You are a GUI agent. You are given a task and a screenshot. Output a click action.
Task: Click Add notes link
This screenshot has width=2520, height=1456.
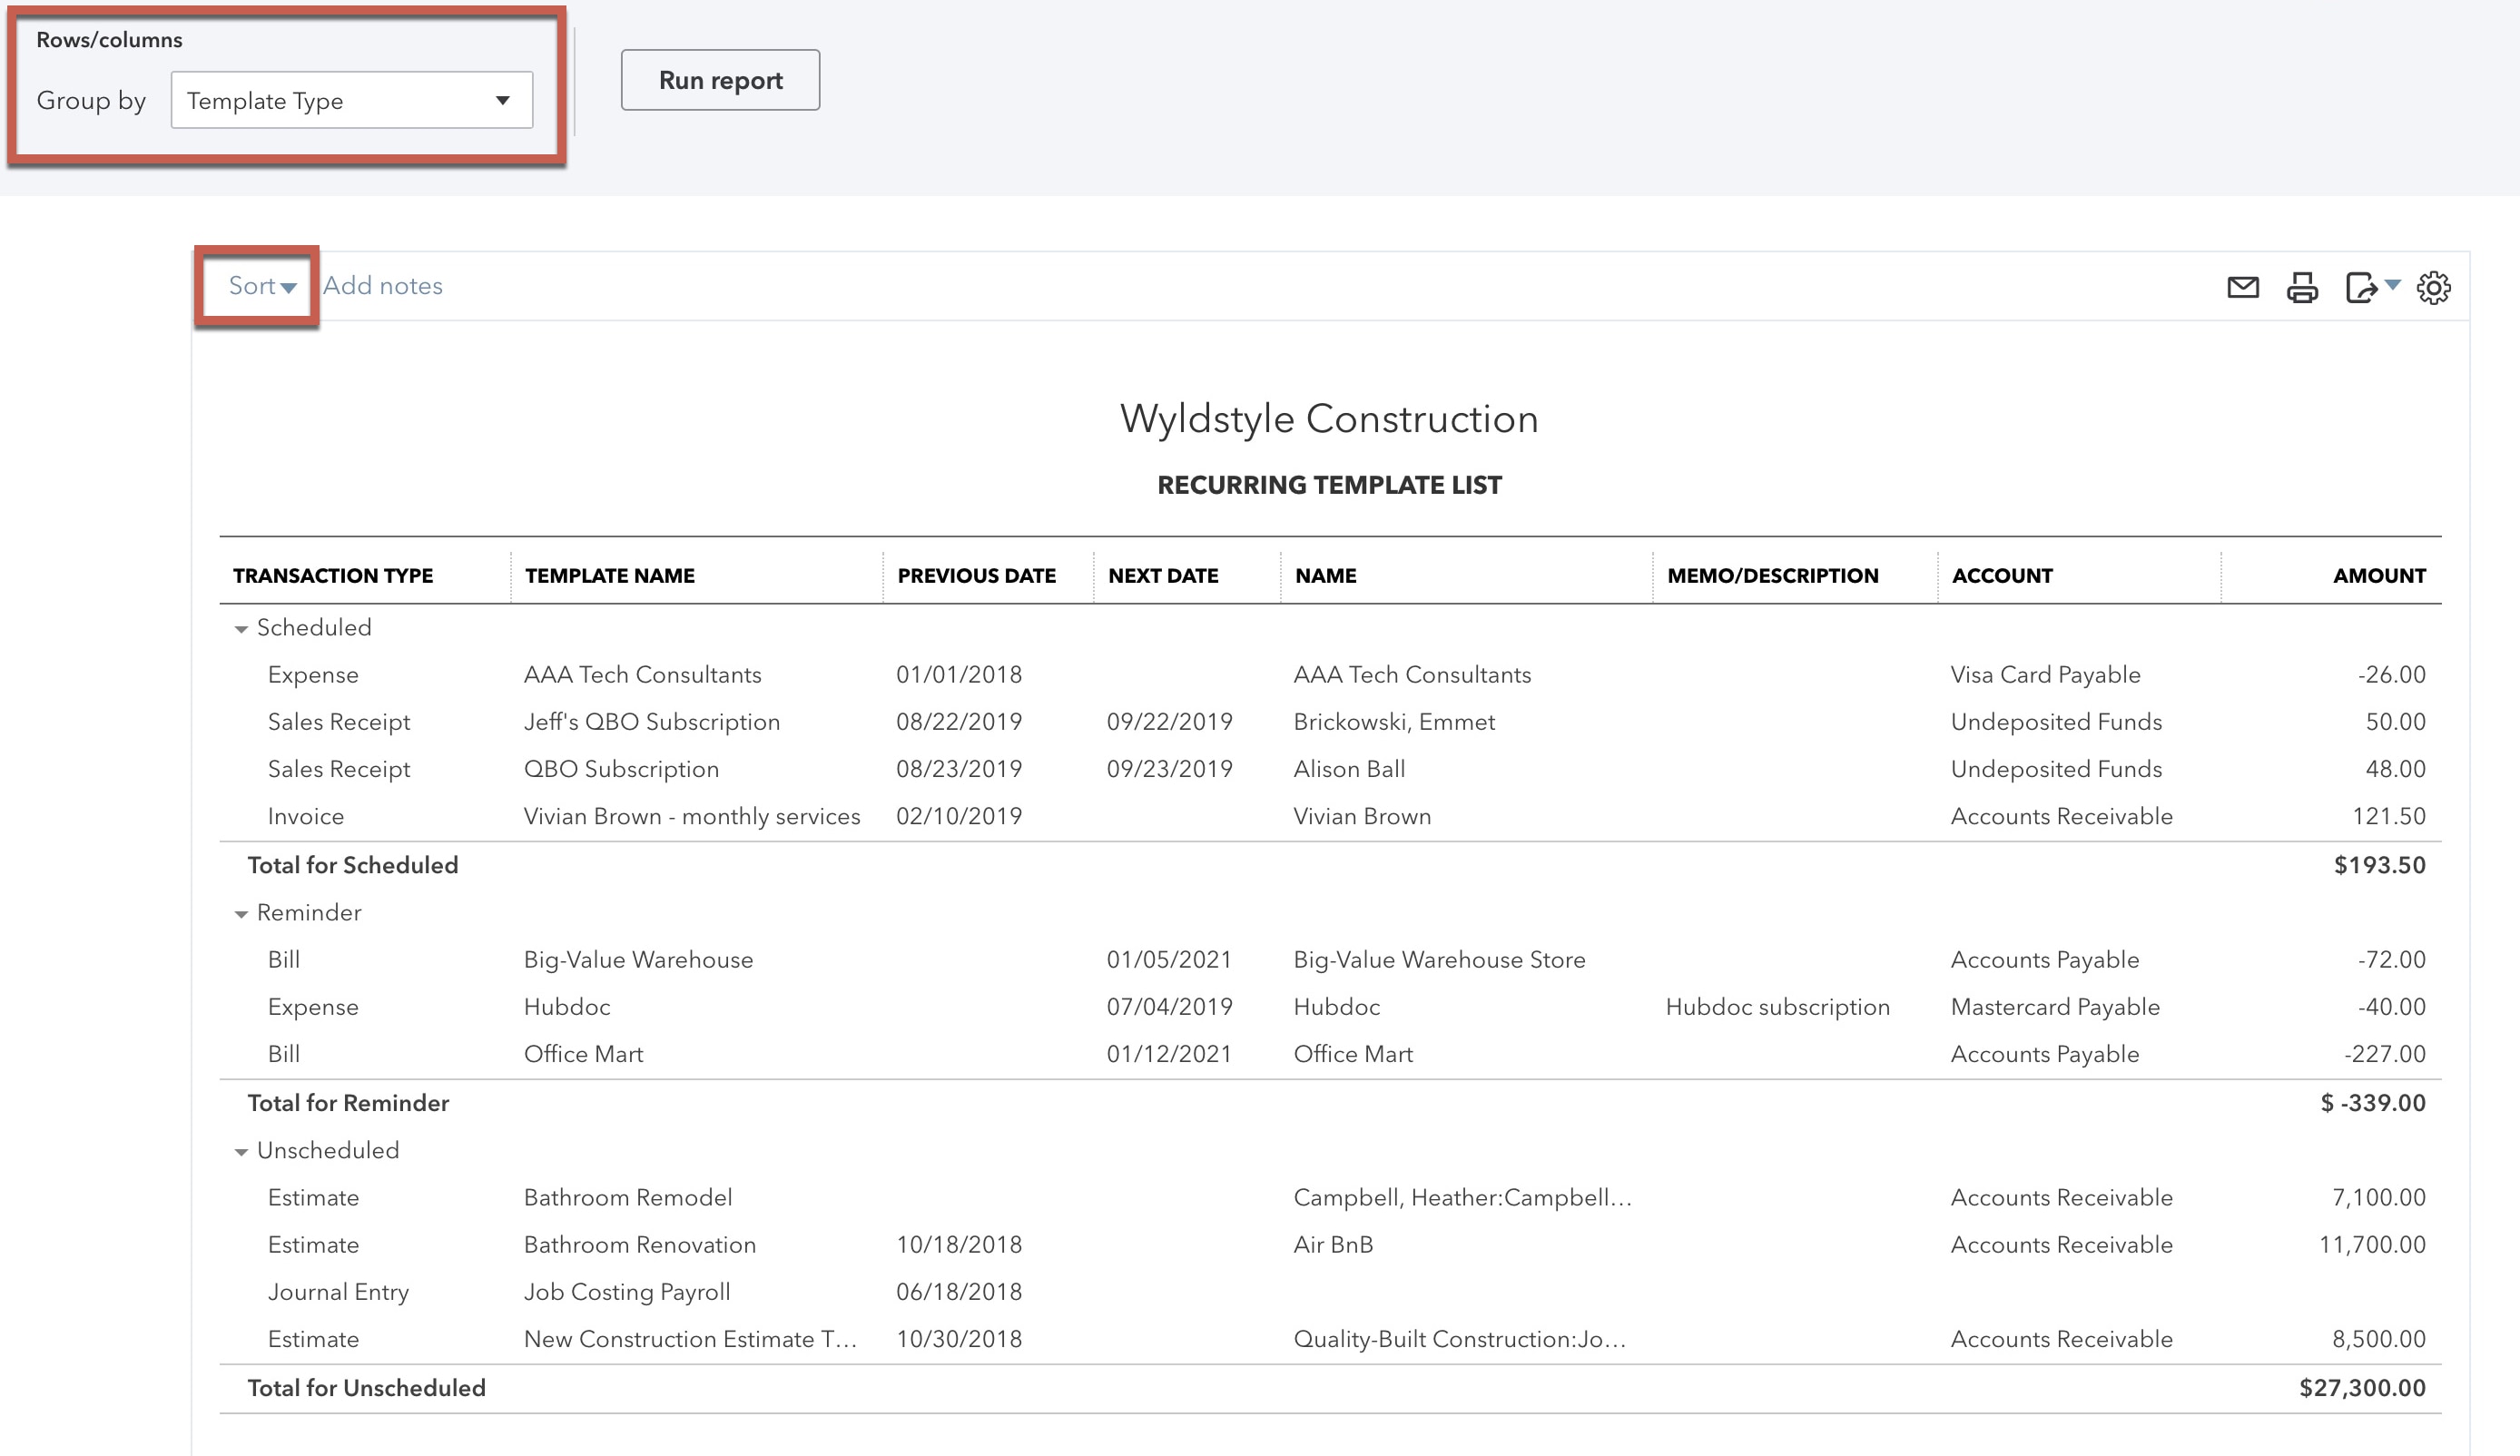point(382,286)
